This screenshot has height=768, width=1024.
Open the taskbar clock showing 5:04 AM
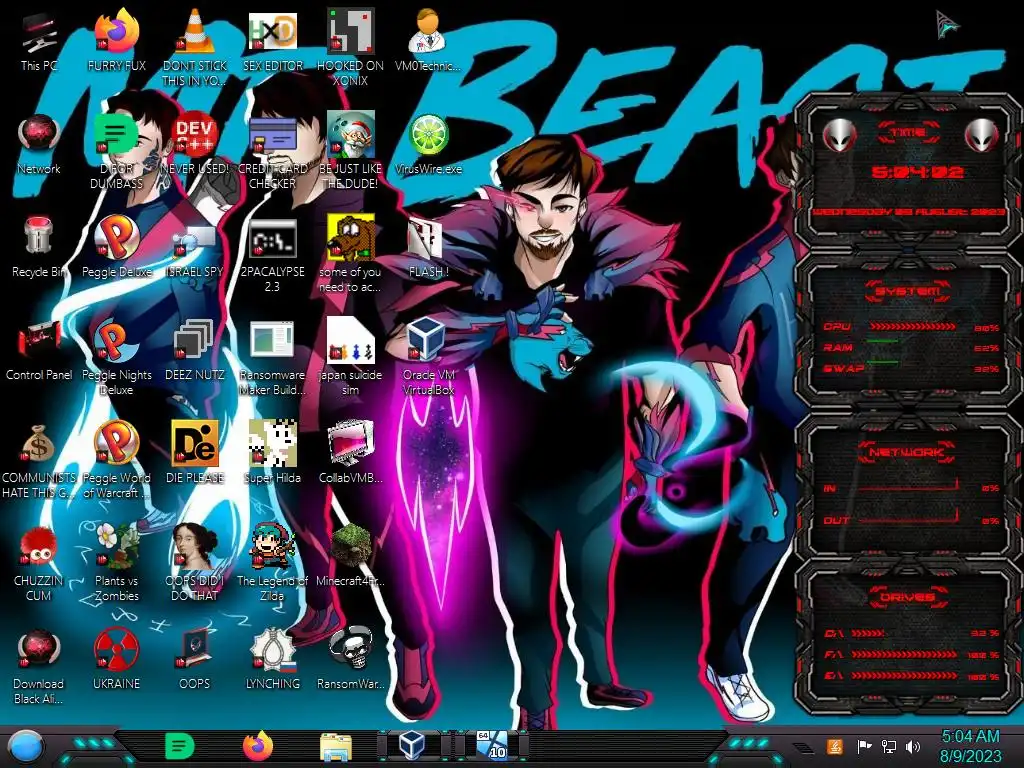970,746
